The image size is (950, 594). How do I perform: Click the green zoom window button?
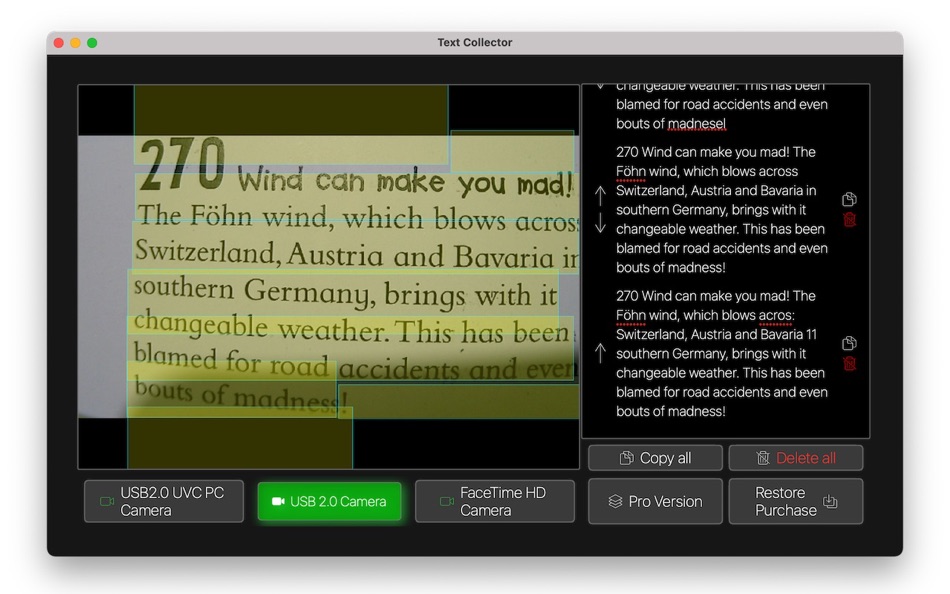(x=92, y=43)
